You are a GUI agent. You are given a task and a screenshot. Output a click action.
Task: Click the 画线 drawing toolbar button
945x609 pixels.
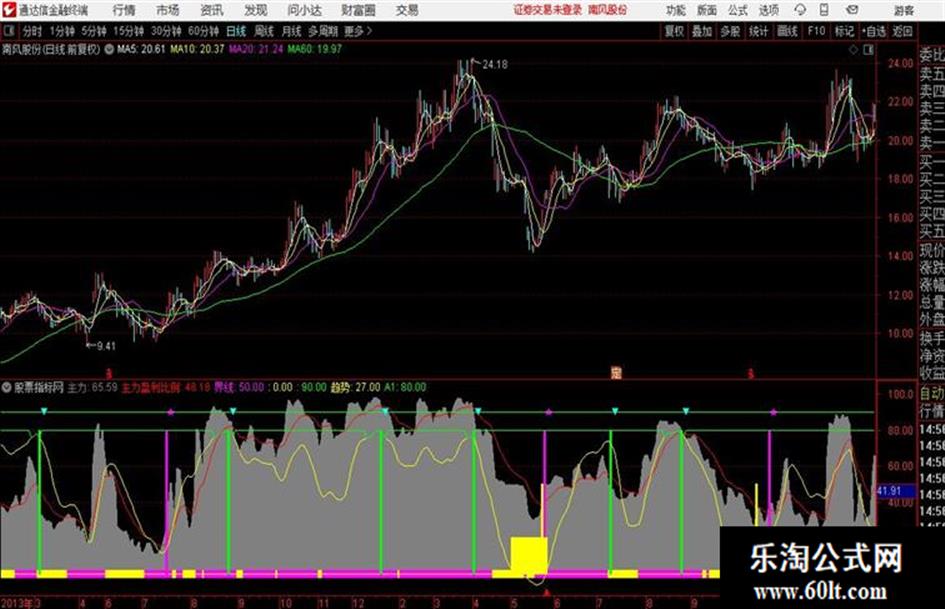tap(787, 31)
